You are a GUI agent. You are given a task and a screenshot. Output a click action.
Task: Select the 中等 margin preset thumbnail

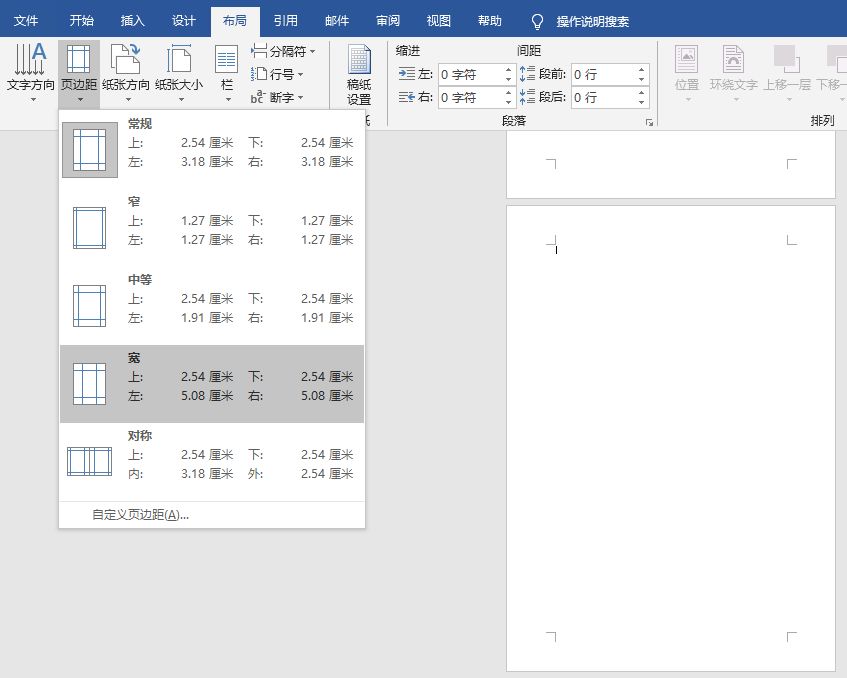[x=89, y=299]
